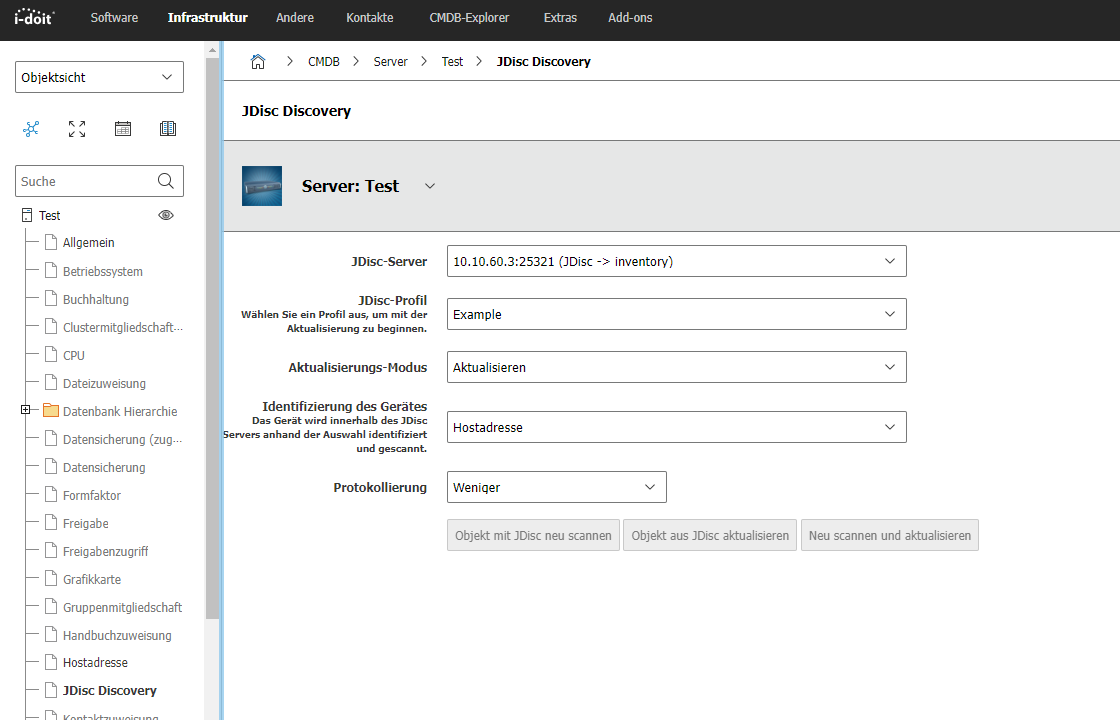
Task: Open the Objektsicht view dropdown
Action: click(x=99, y=77)
